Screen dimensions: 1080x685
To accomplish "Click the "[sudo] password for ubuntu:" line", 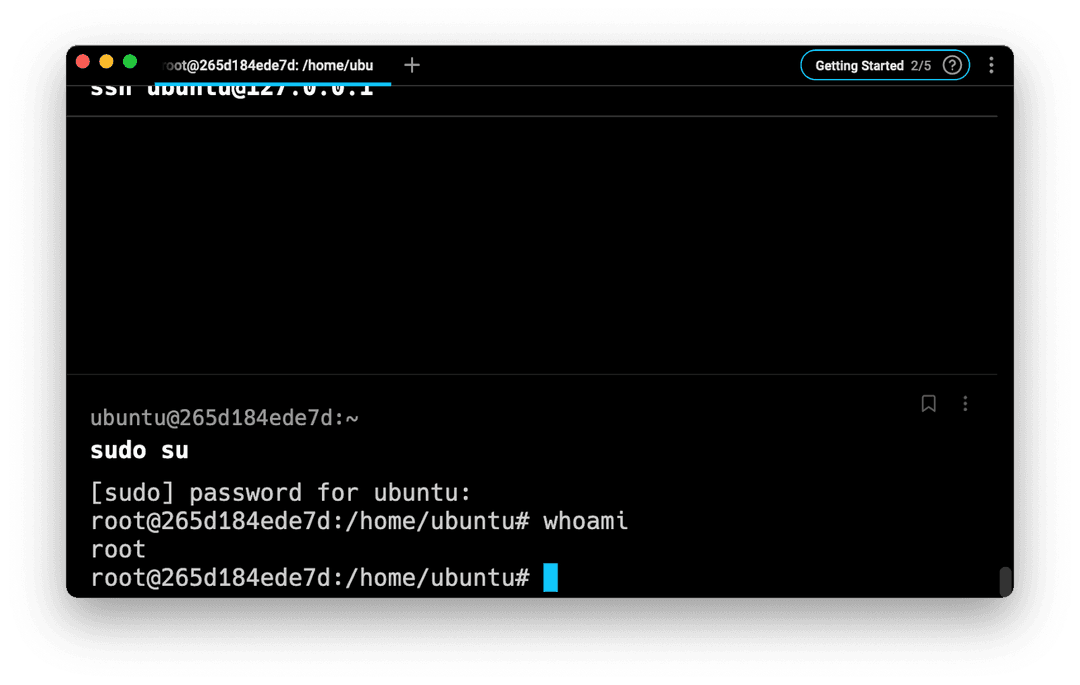I will click(x=280, y=493).
